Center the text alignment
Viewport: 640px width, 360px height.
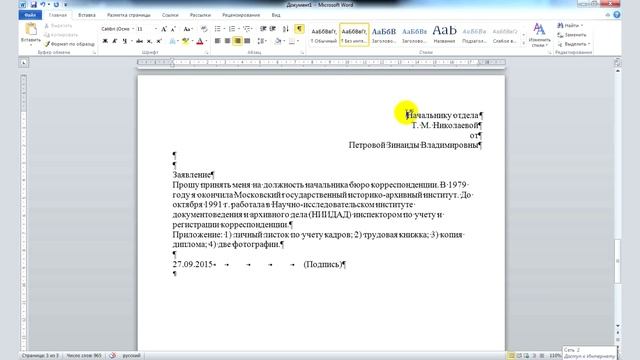tap(227, 41)
